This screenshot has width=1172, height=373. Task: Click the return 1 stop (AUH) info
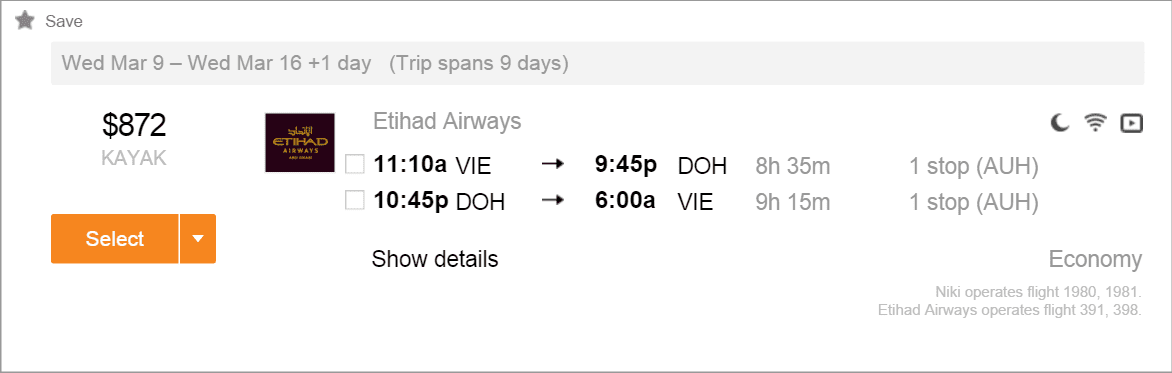pyautogui.click(x=974, y=202)
